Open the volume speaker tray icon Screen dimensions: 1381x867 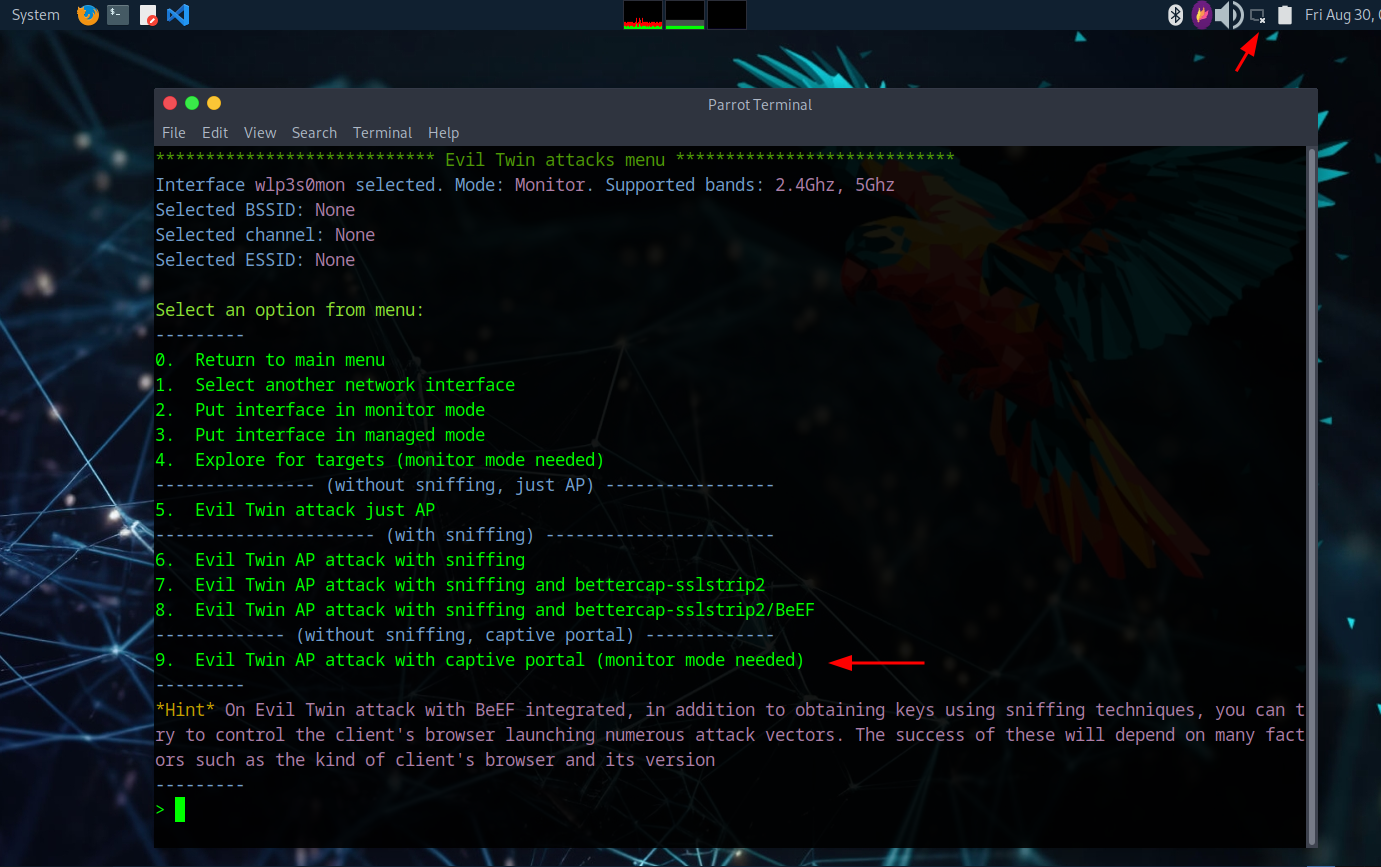tap(1229, 15)
